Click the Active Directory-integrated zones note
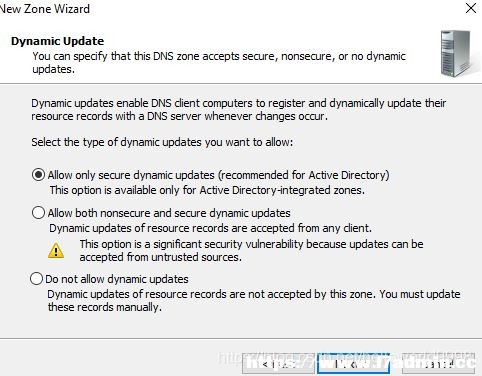The width and height of the screenshot is (482, 376). pyautogui.click(x=207, y=190)
